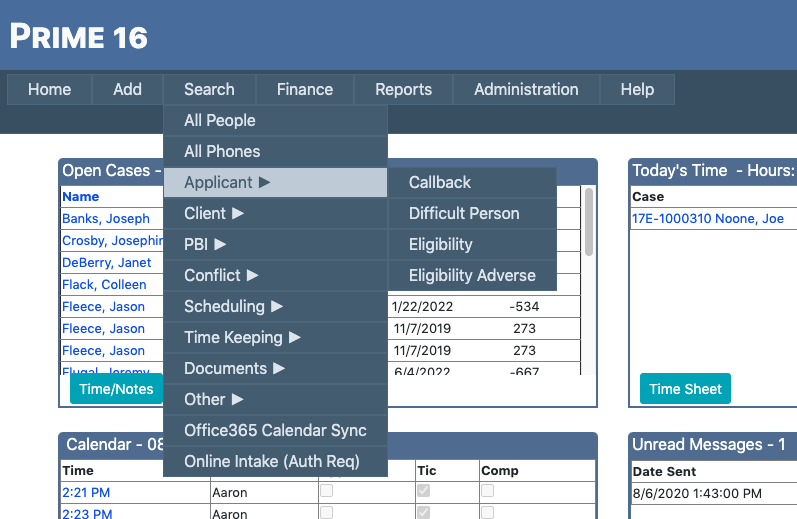Viewport: 797px width, 519px height.
Task: Click the 1/22/2022 date cell
Action: pos(422,307)
